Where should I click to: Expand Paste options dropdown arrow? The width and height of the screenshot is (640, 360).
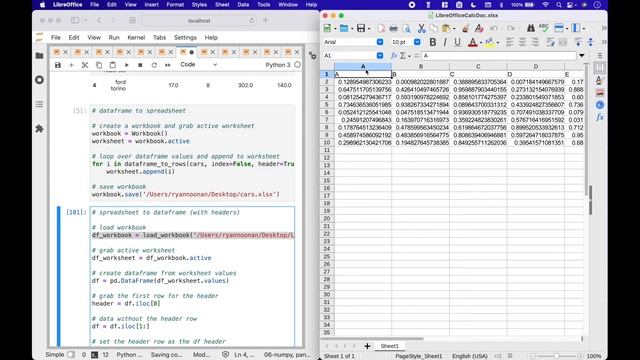(454, 29)
